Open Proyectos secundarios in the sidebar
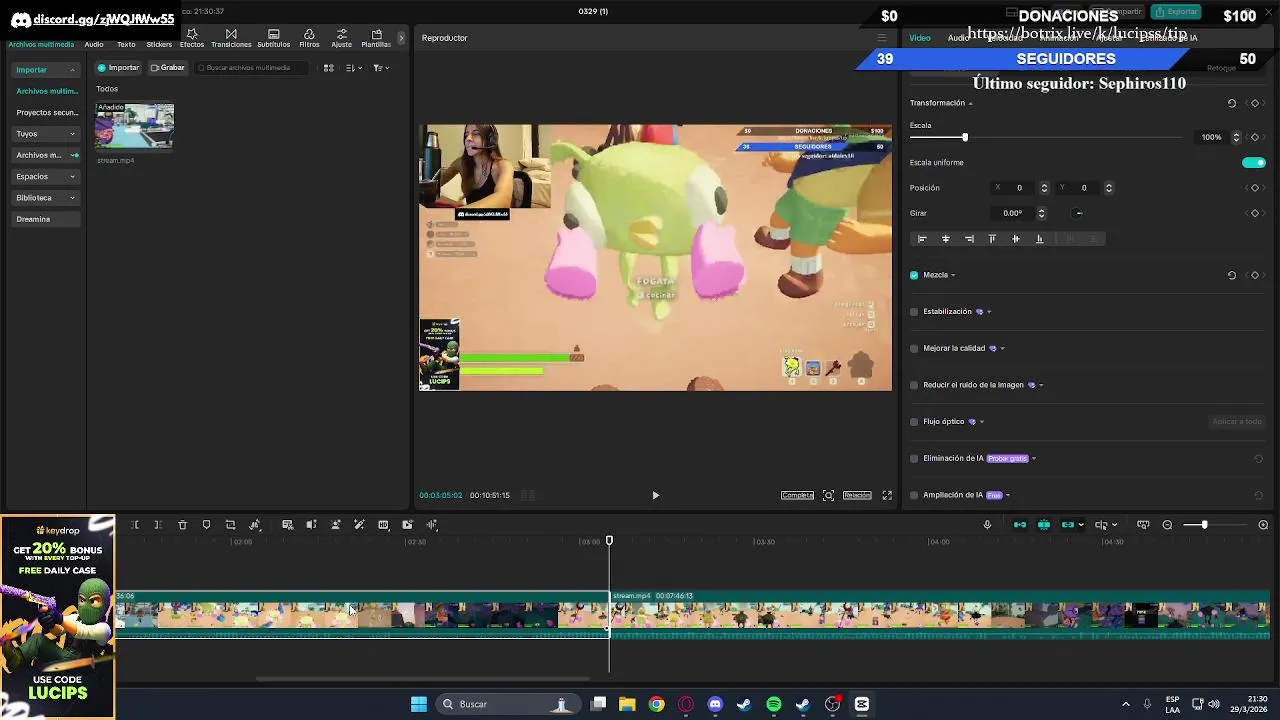This screenshot has height=720, width=1280. click(47, 113)
